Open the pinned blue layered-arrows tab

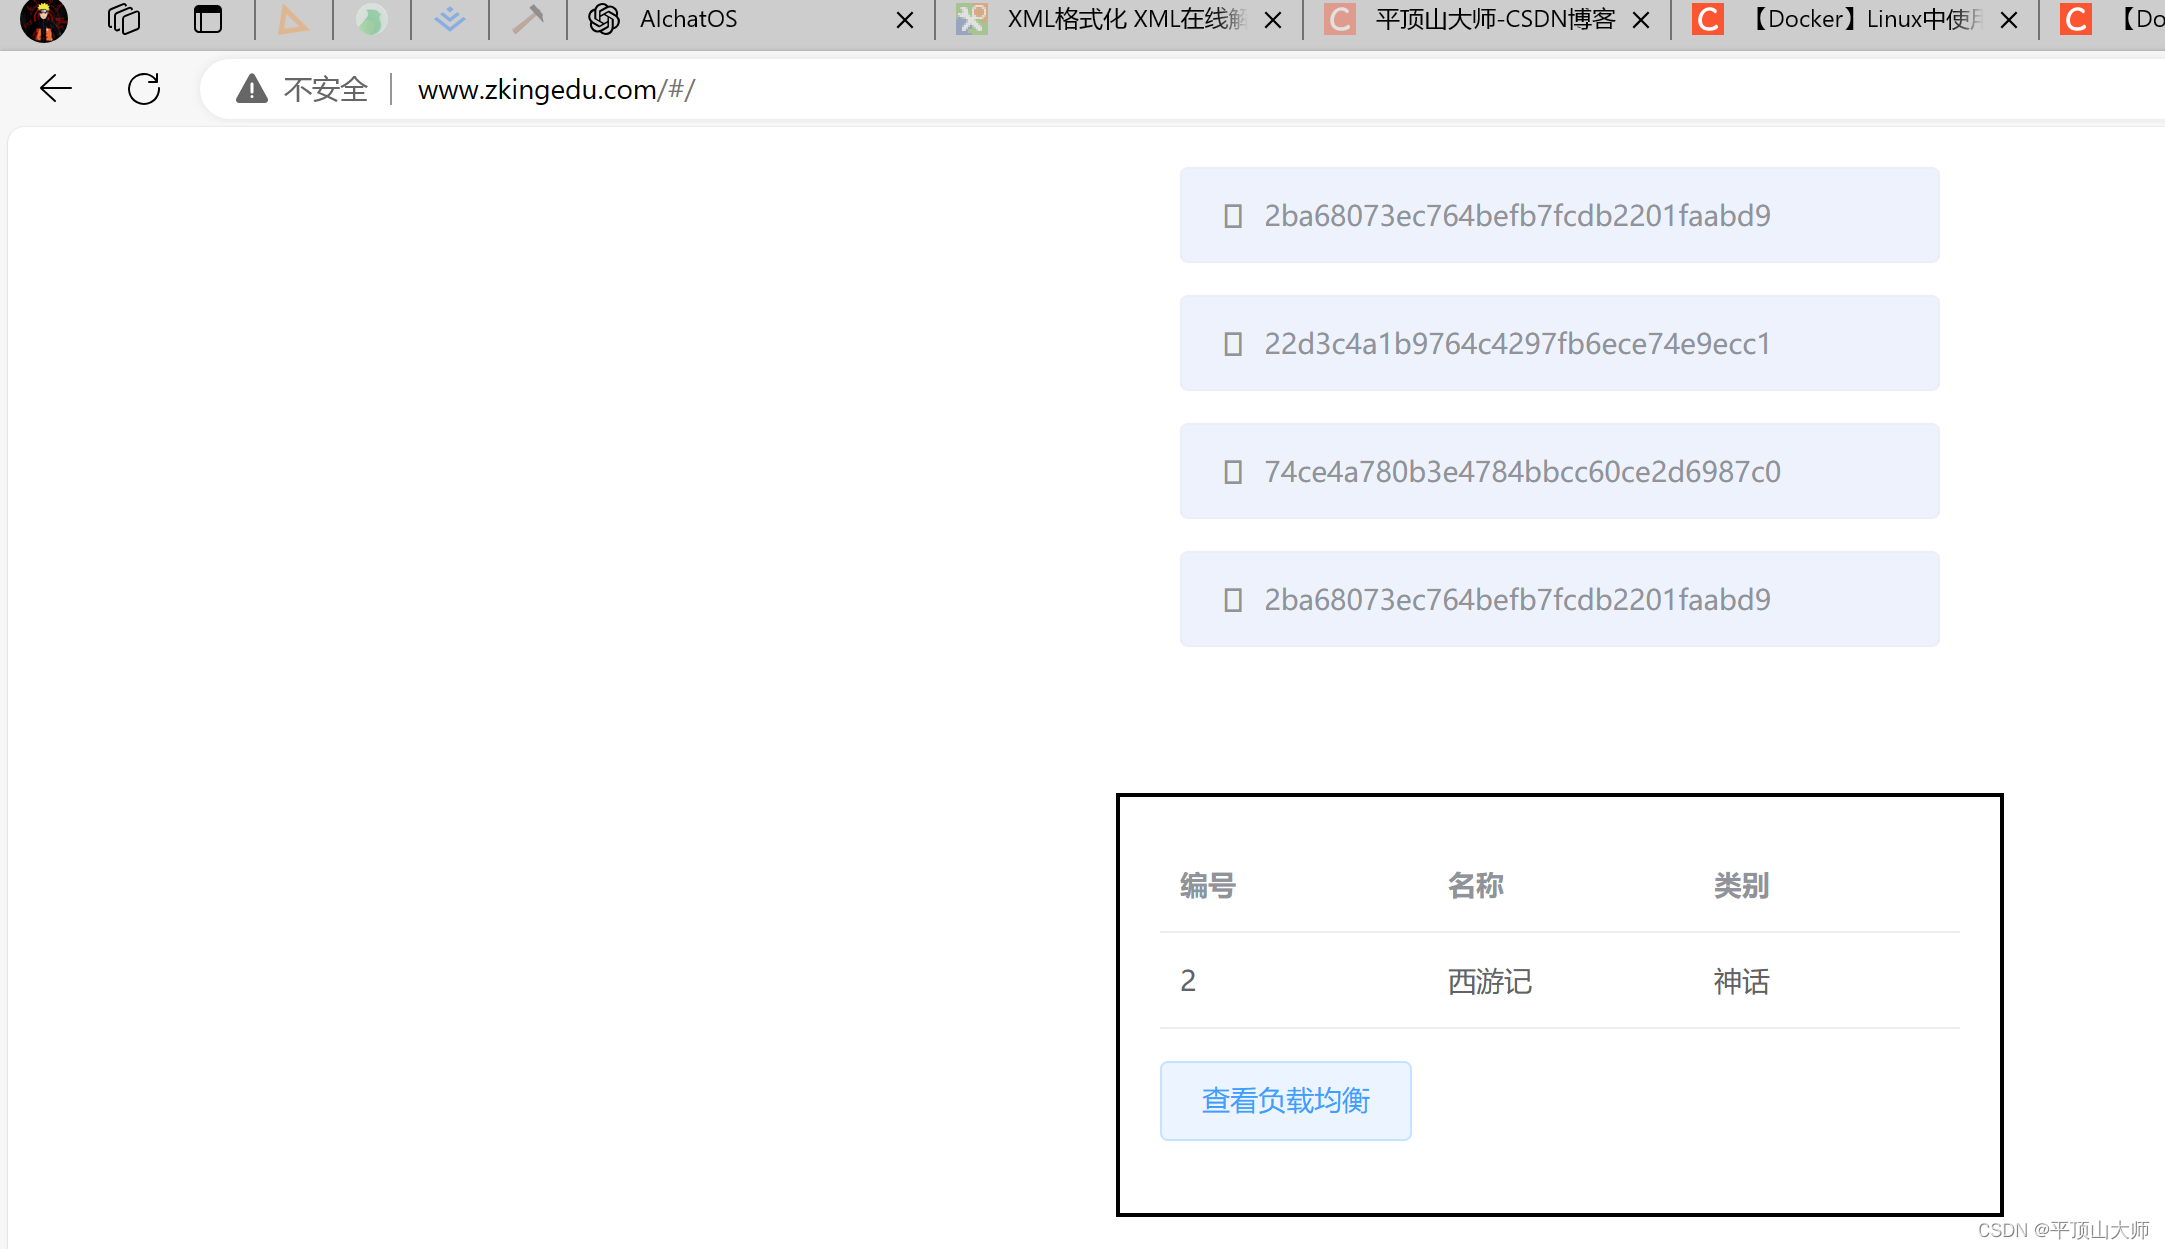tap(450, 20)
